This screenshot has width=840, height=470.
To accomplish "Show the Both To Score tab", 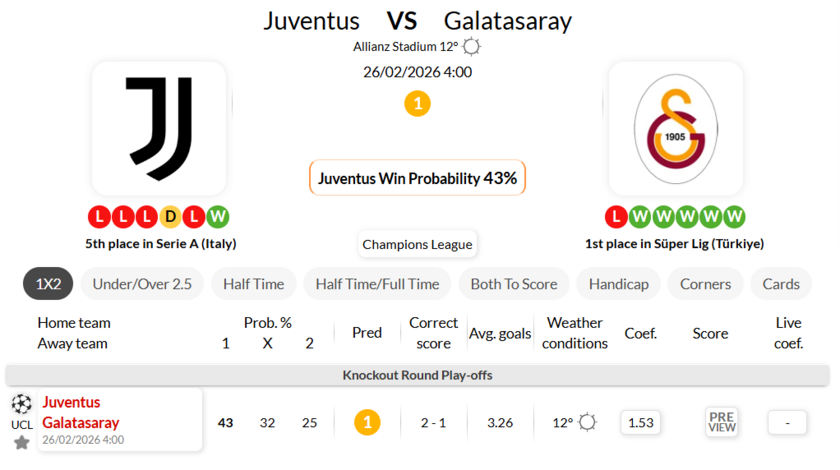I will [x=514, y=284].
